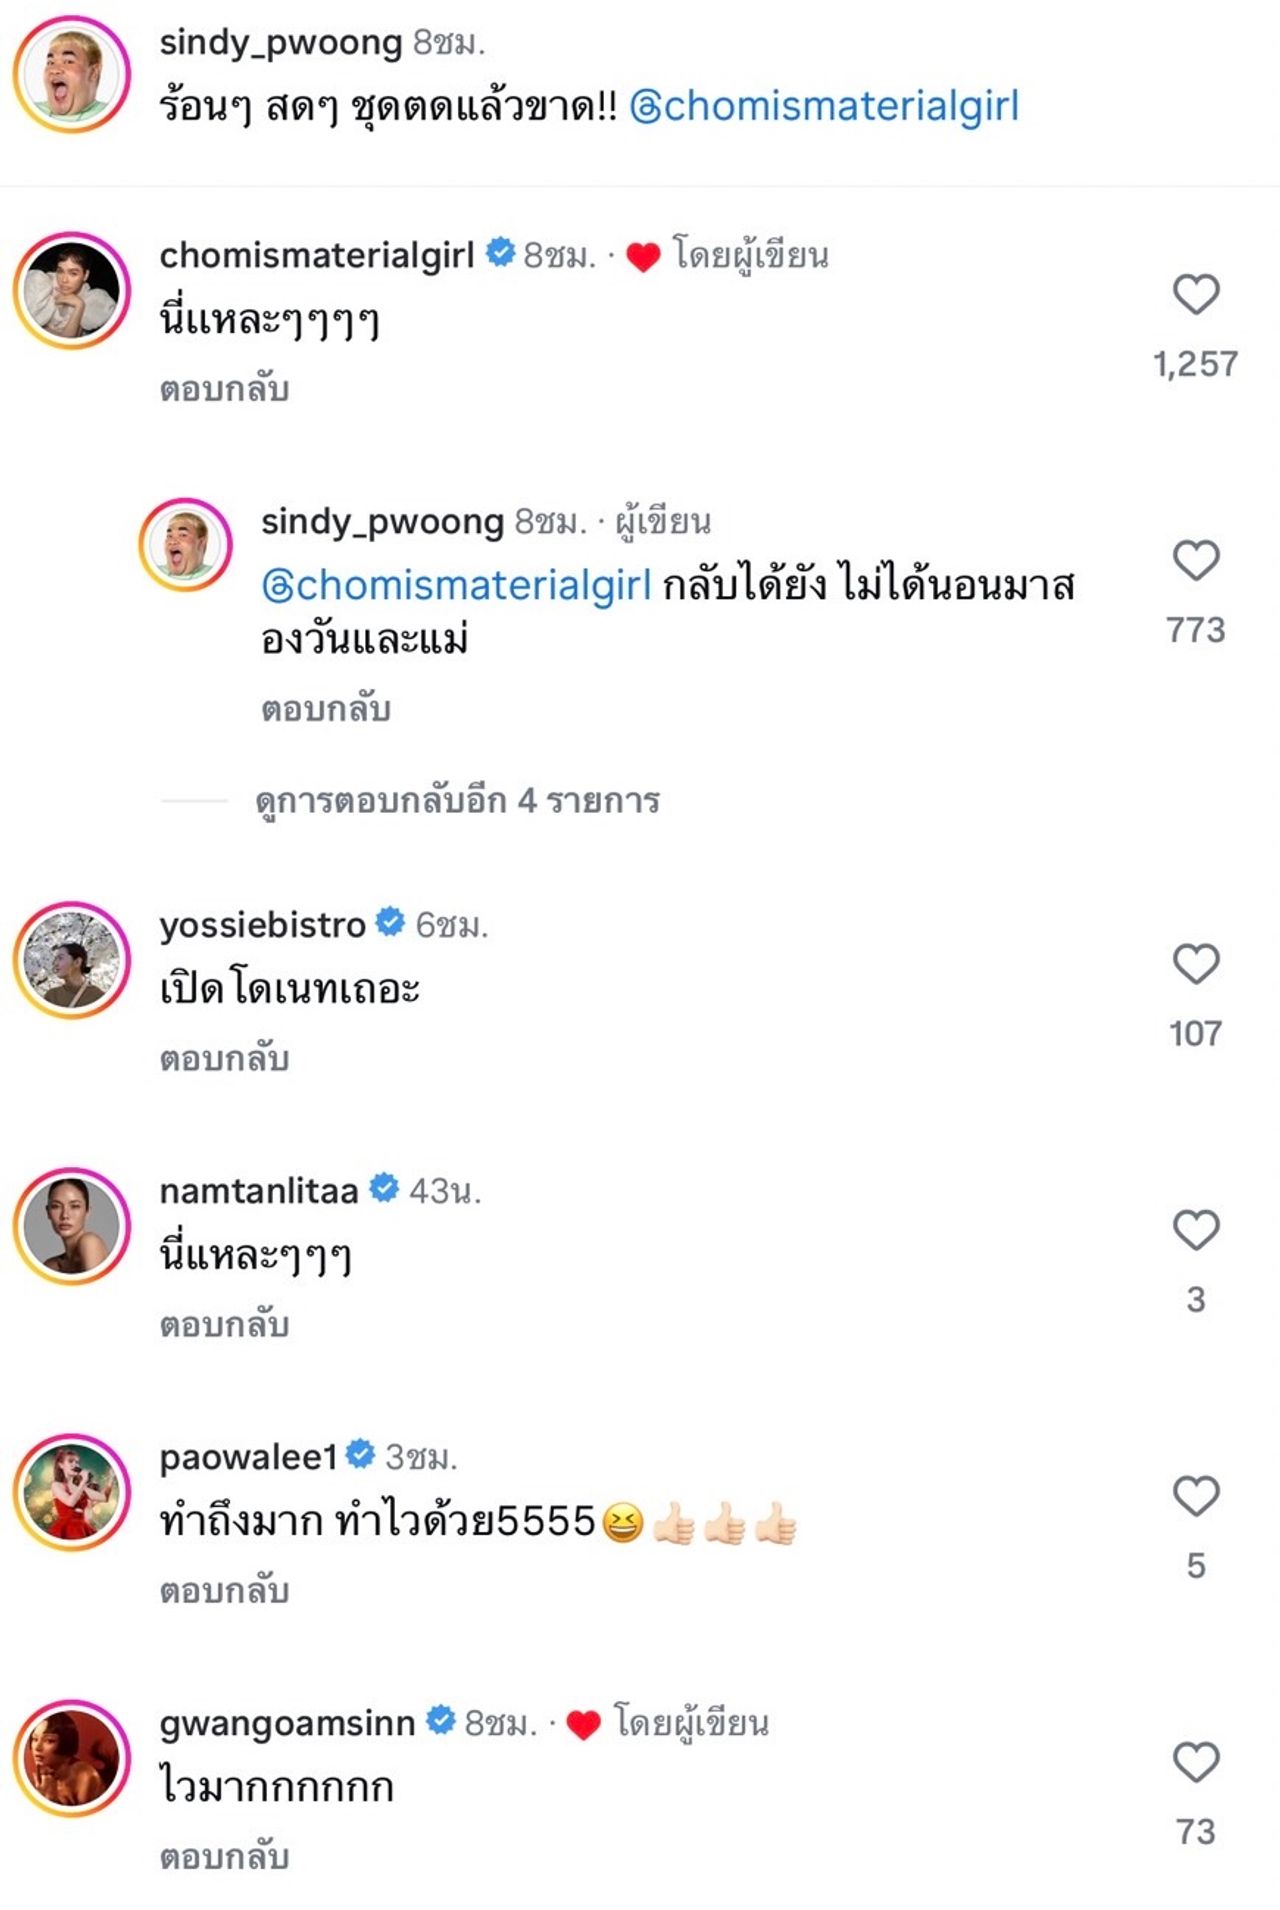Image resolution: width=1280 pixels, height=1910 pixels.
Task: Open namtanlitaa's profile avatar
Action: point(72,1226)
